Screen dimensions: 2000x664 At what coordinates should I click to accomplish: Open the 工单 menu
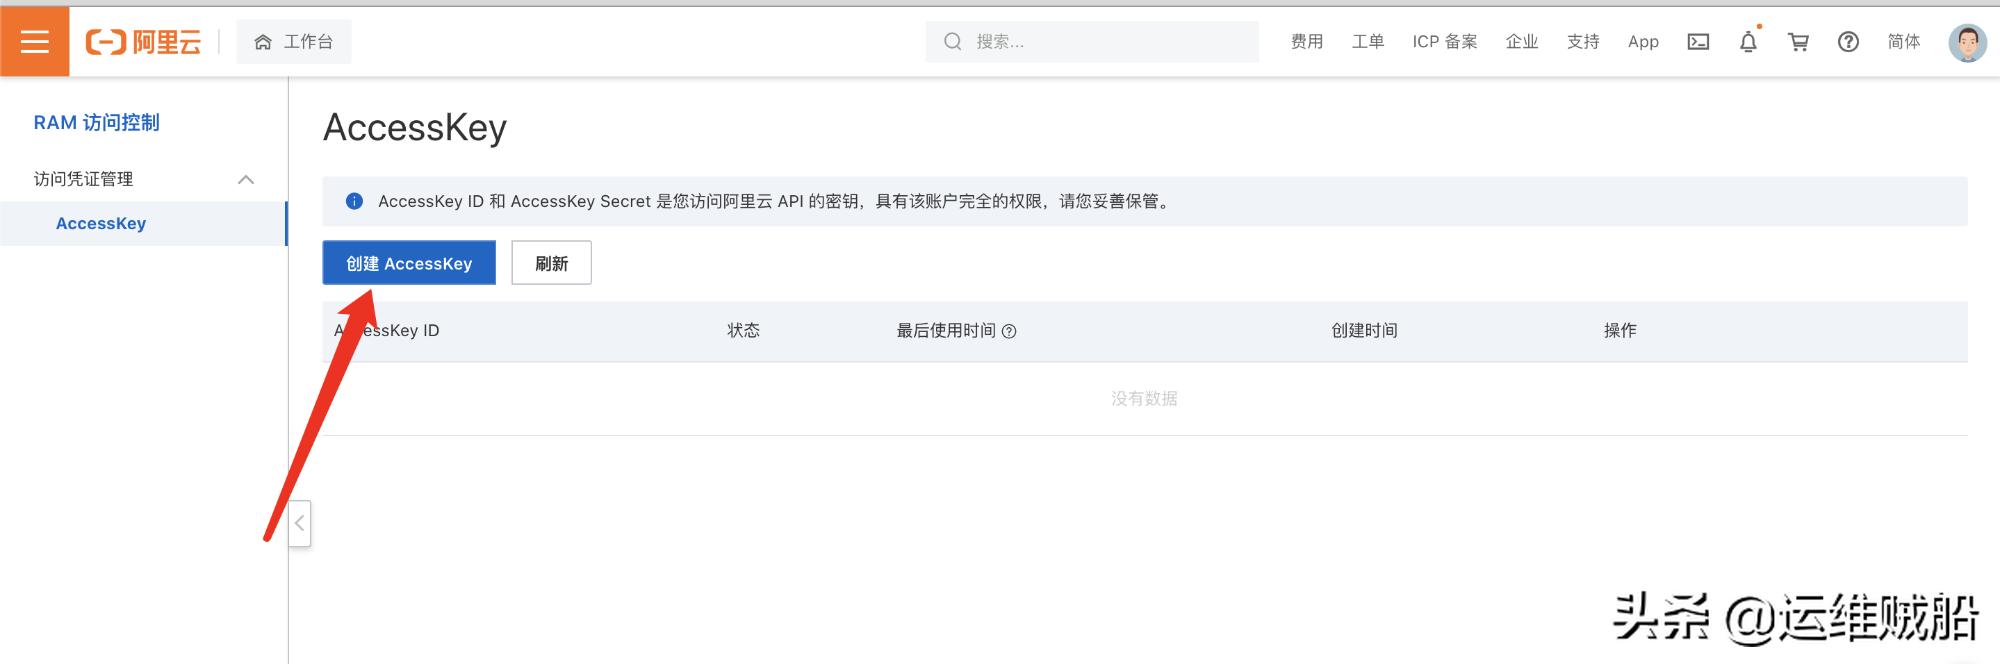pyautogui.click(x=1367, y=42)
